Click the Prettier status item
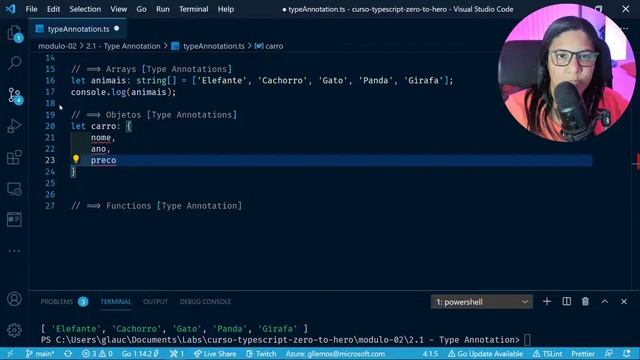Screen dimensions: 640x360 582,354
